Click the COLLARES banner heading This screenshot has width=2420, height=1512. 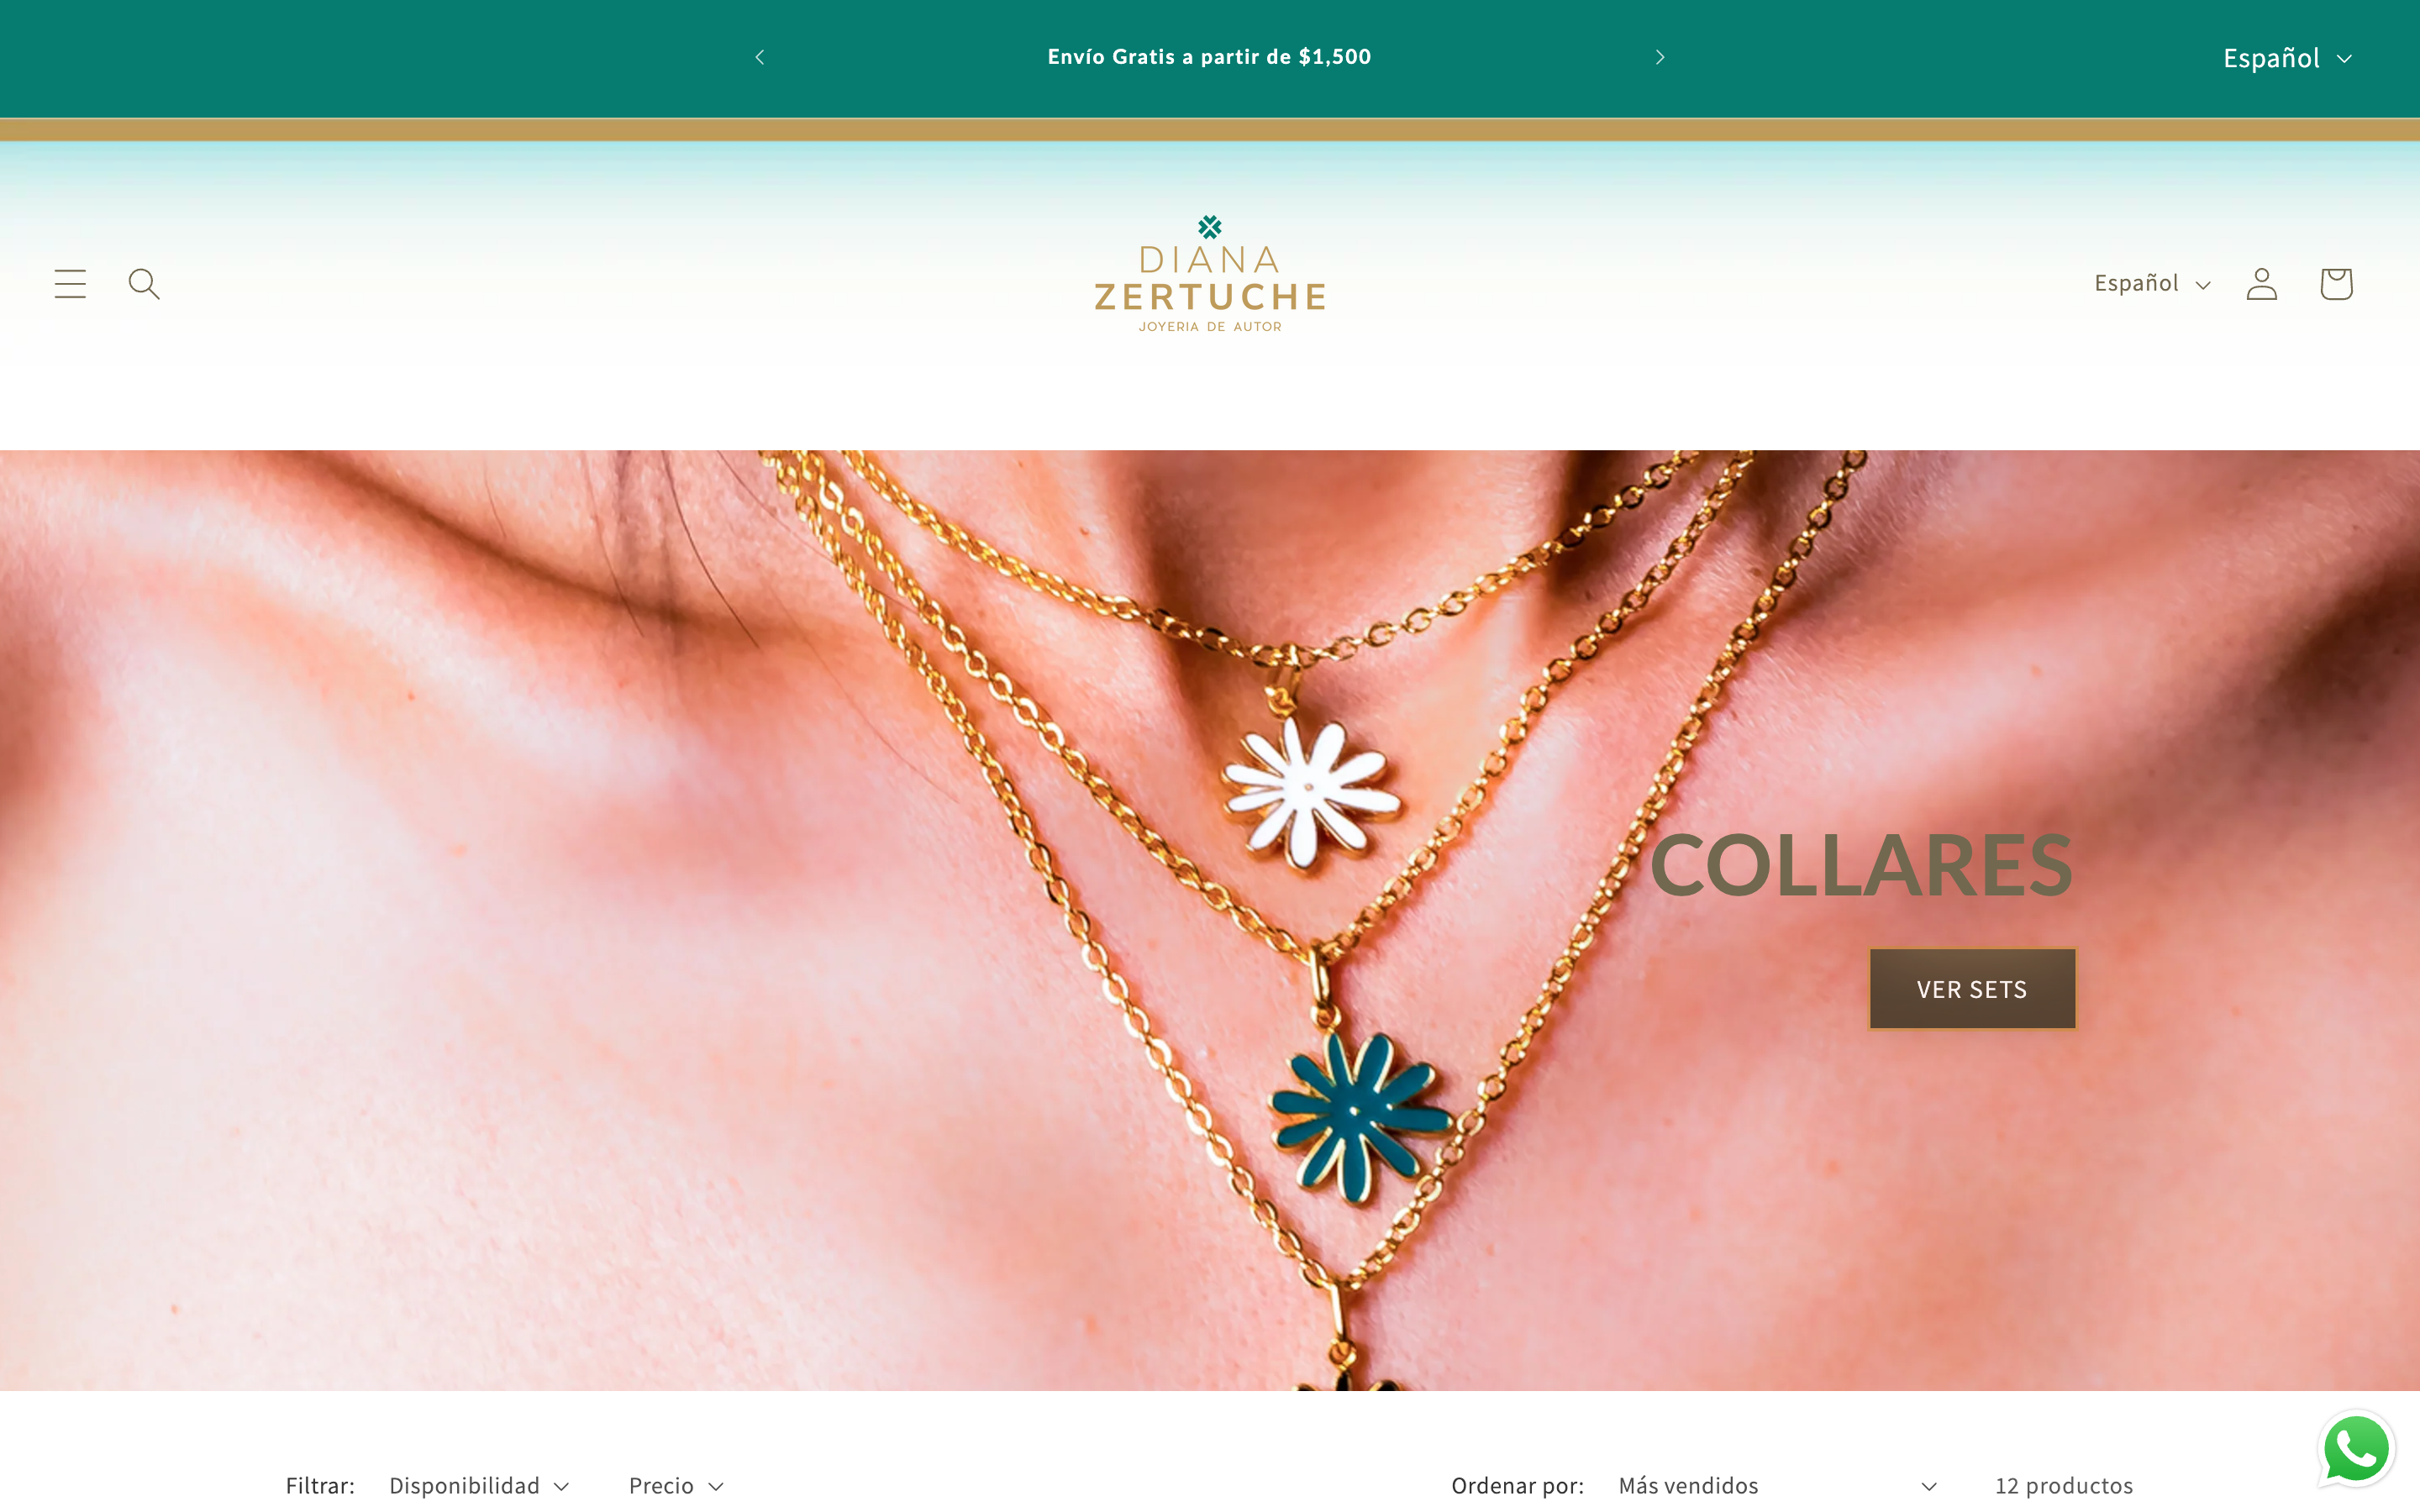point(1861,865)
